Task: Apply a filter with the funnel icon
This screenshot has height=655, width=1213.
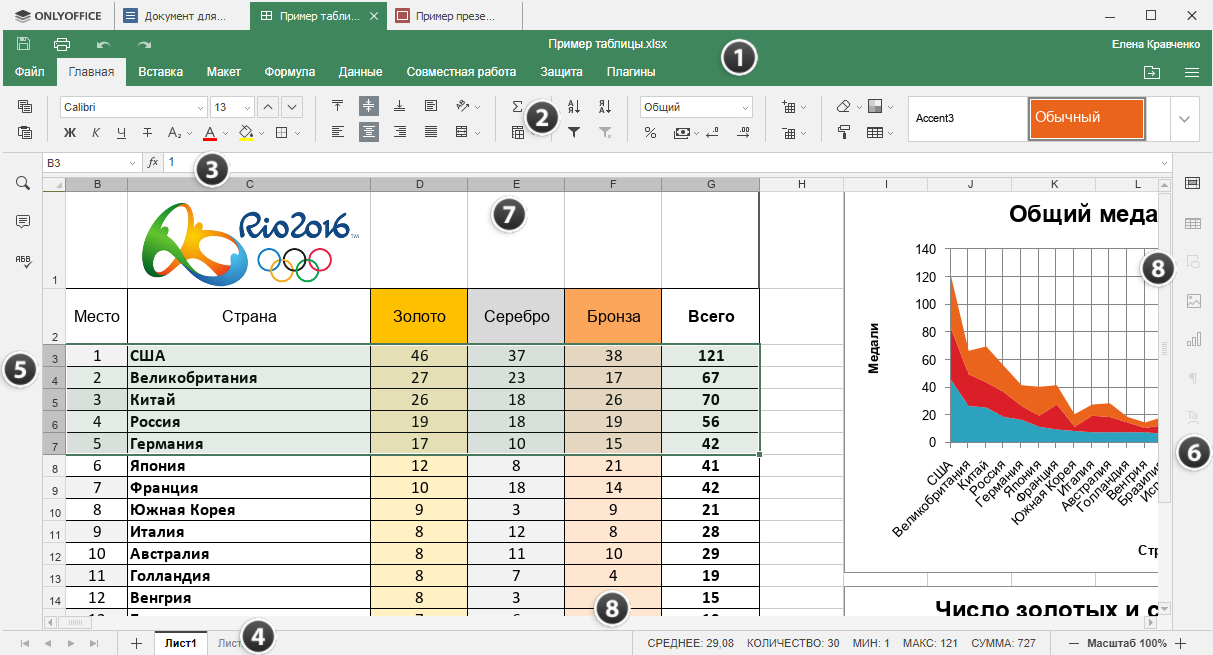Action: [574, 132]
